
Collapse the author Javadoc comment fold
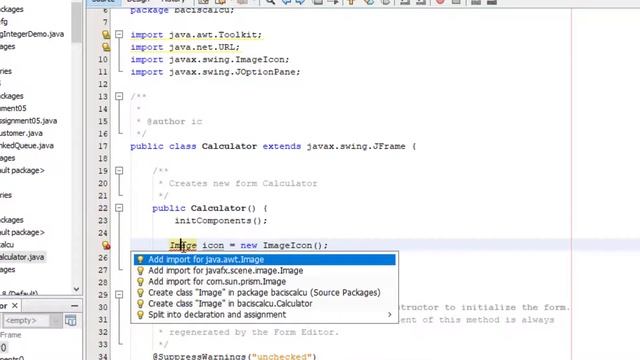[119, 96]
